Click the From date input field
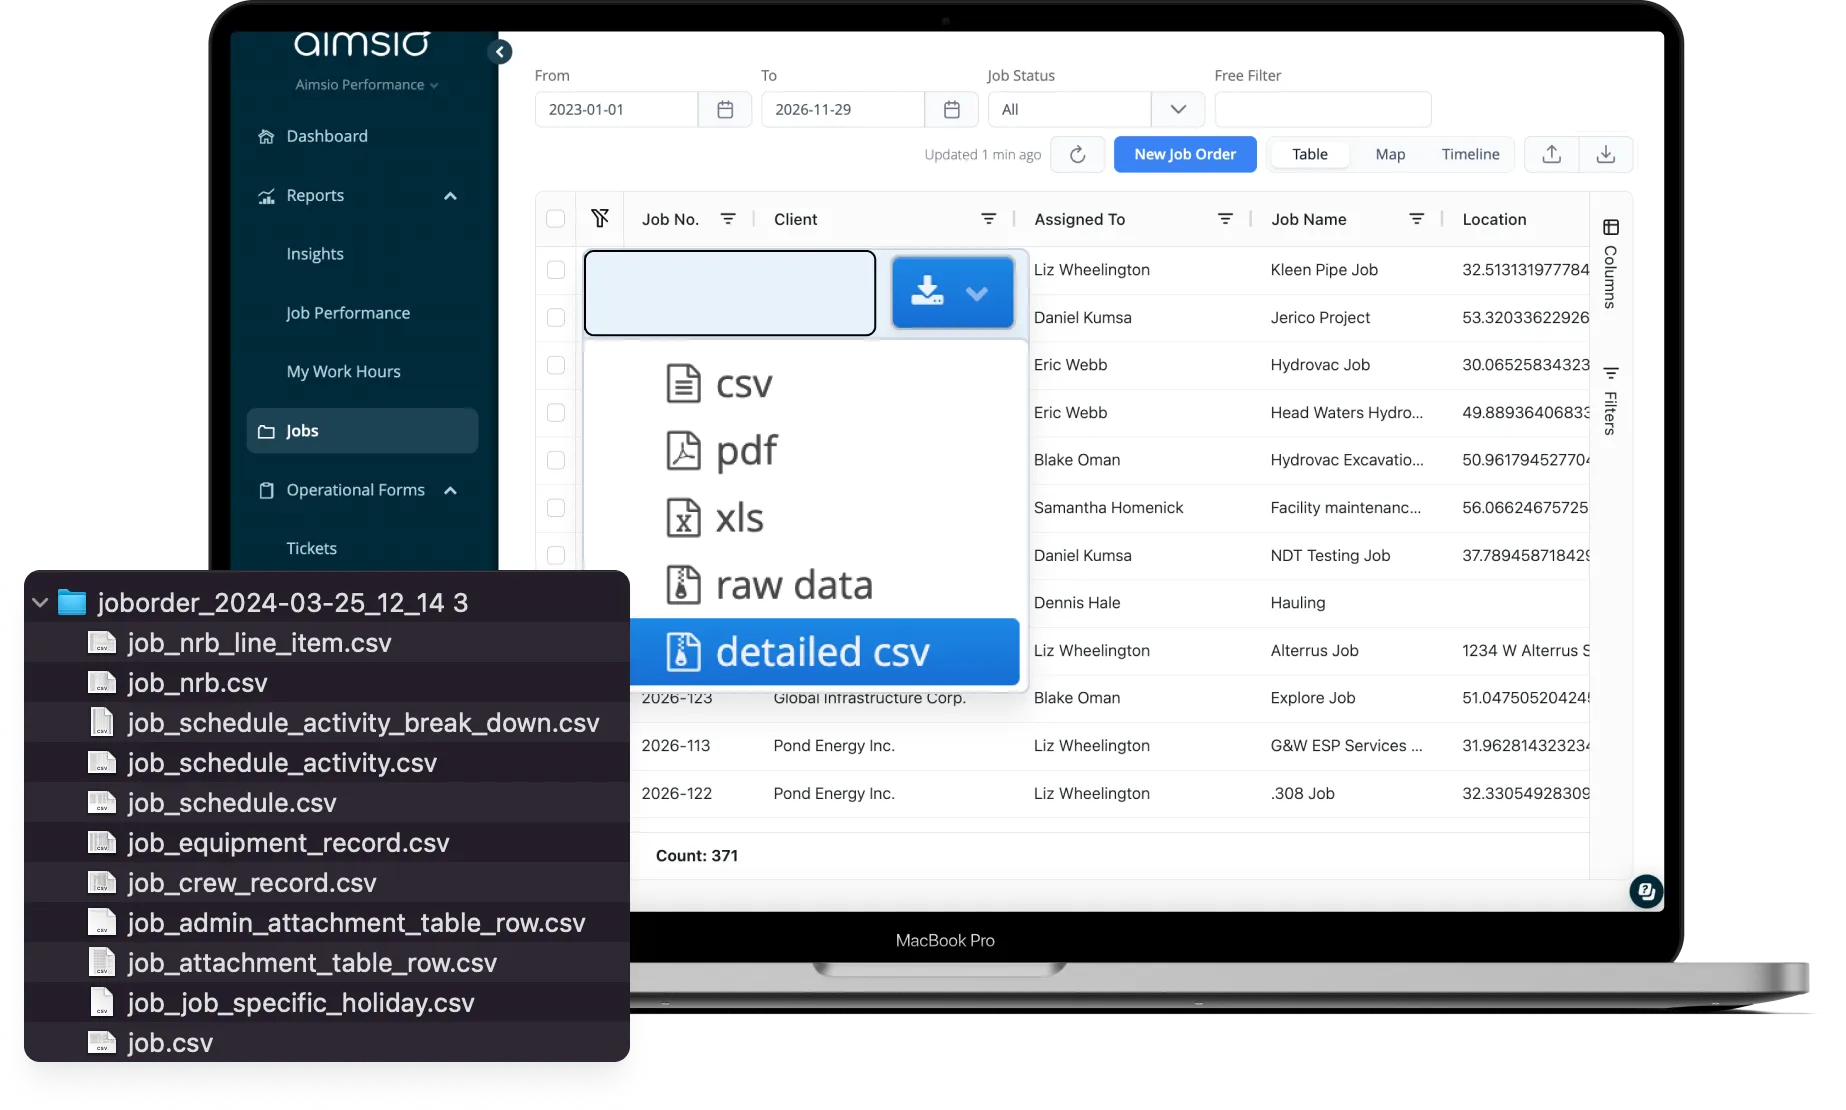The width and height of the screenshot is (1846, 1110). (x=616, y=109)
